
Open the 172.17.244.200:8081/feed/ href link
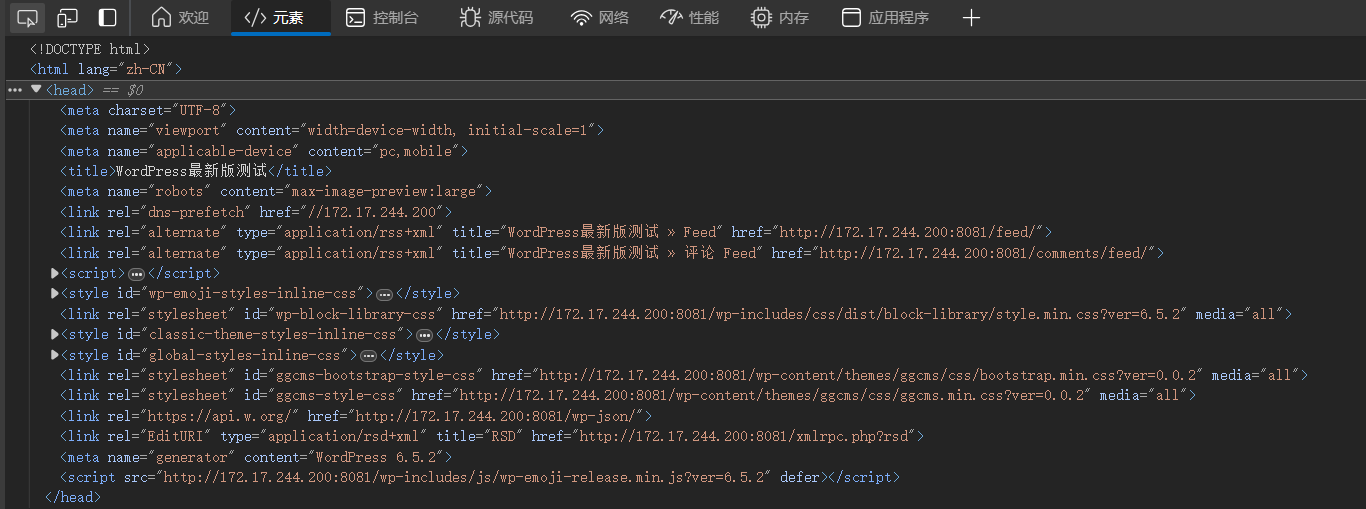[x=911, y=232]
